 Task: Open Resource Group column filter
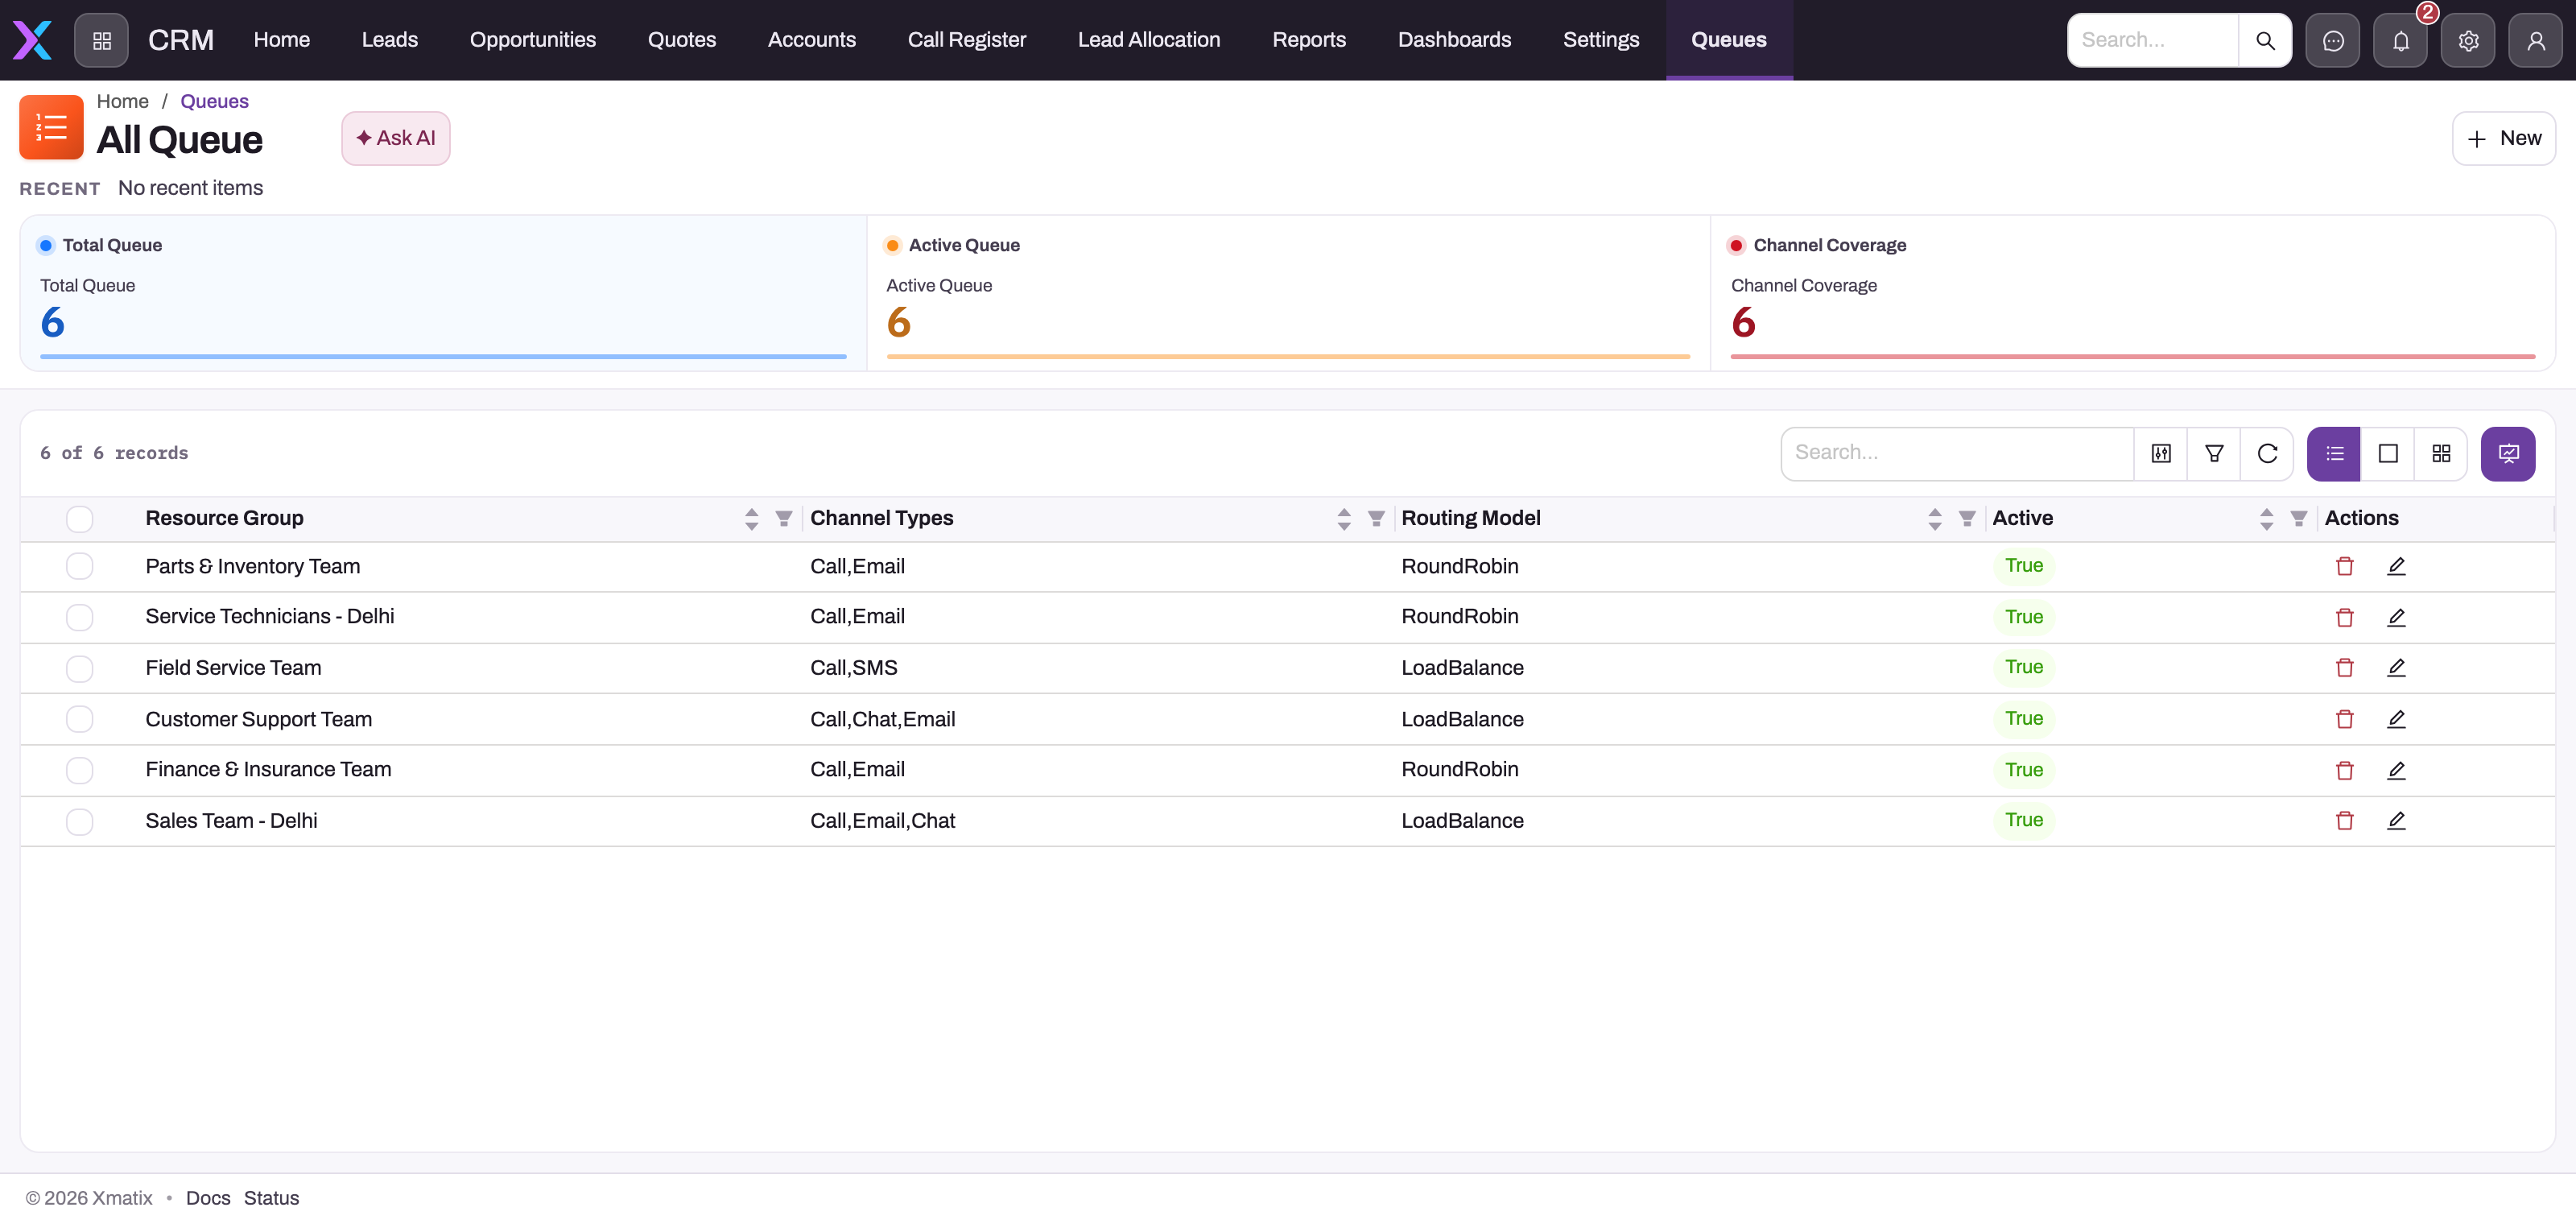click(783, 518)
